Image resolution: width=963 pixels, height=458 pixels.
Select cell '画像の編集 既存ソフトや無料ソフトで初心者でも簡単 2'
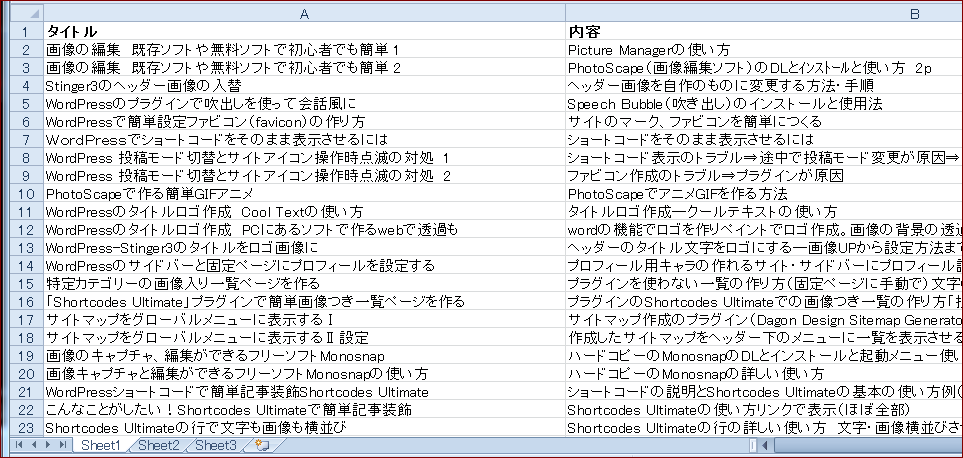[304, 68]
